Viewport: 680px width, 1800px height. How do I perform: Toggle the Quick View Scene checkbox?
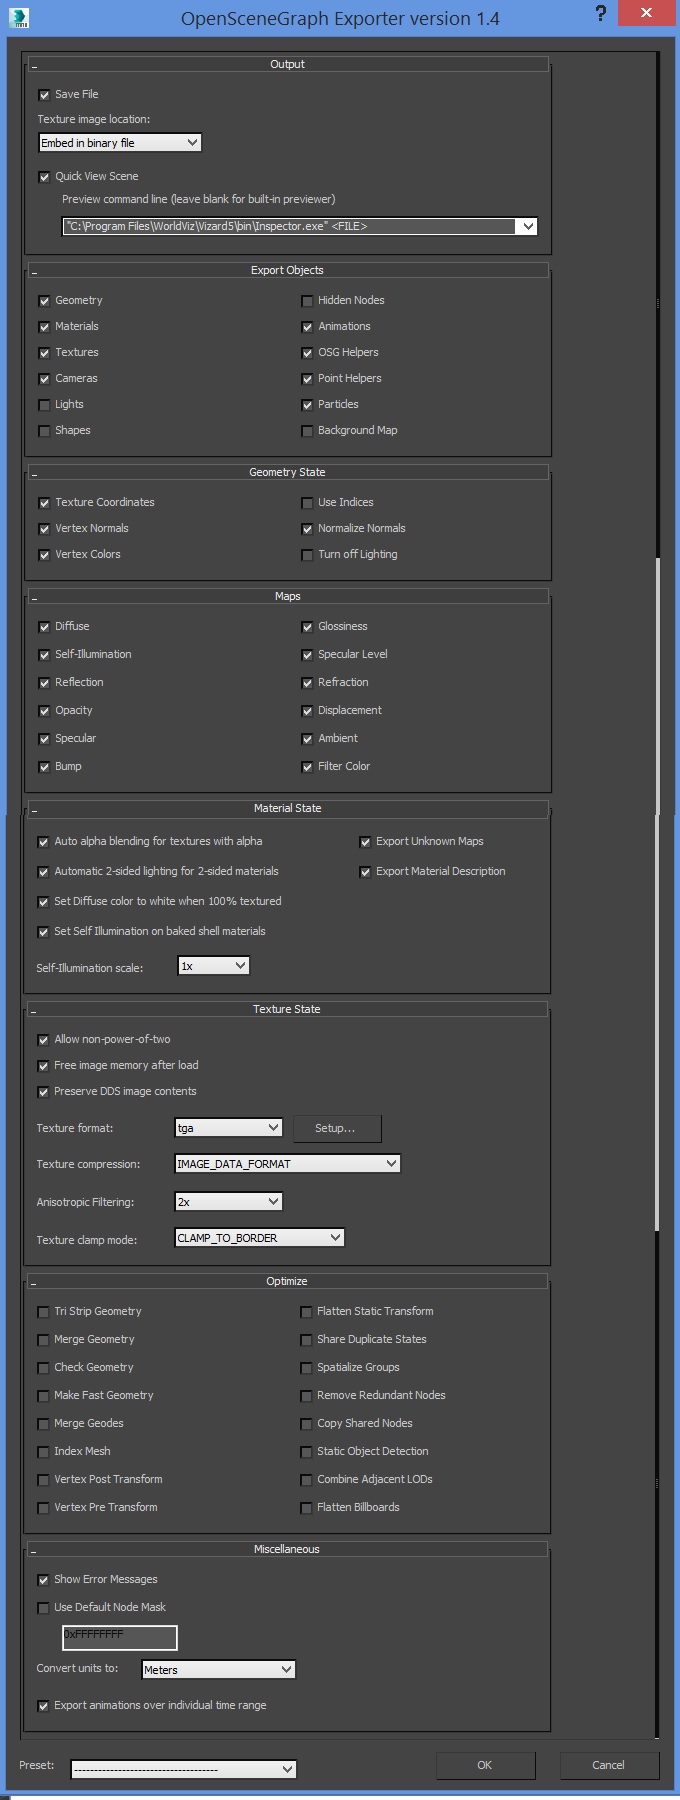(x=44, y=177)
